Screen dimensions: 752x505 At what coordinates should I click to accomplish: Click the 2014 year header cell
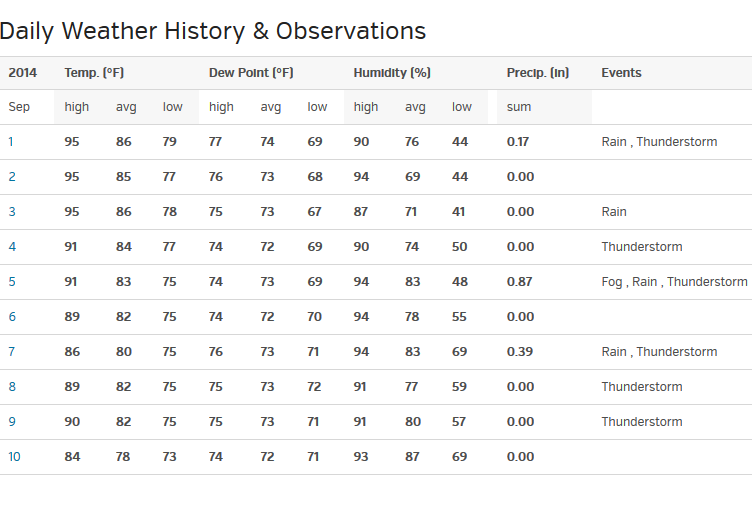(22, 73)
